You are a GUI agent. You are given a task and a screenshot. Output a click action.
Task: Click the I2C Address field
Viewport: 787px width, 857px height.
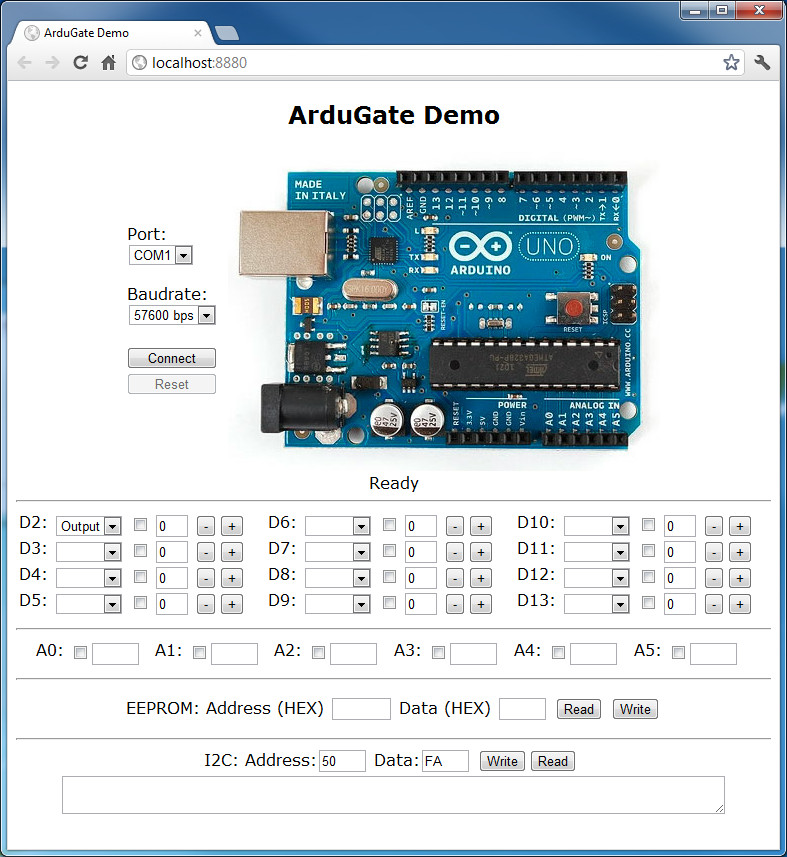tap(342, 761)
